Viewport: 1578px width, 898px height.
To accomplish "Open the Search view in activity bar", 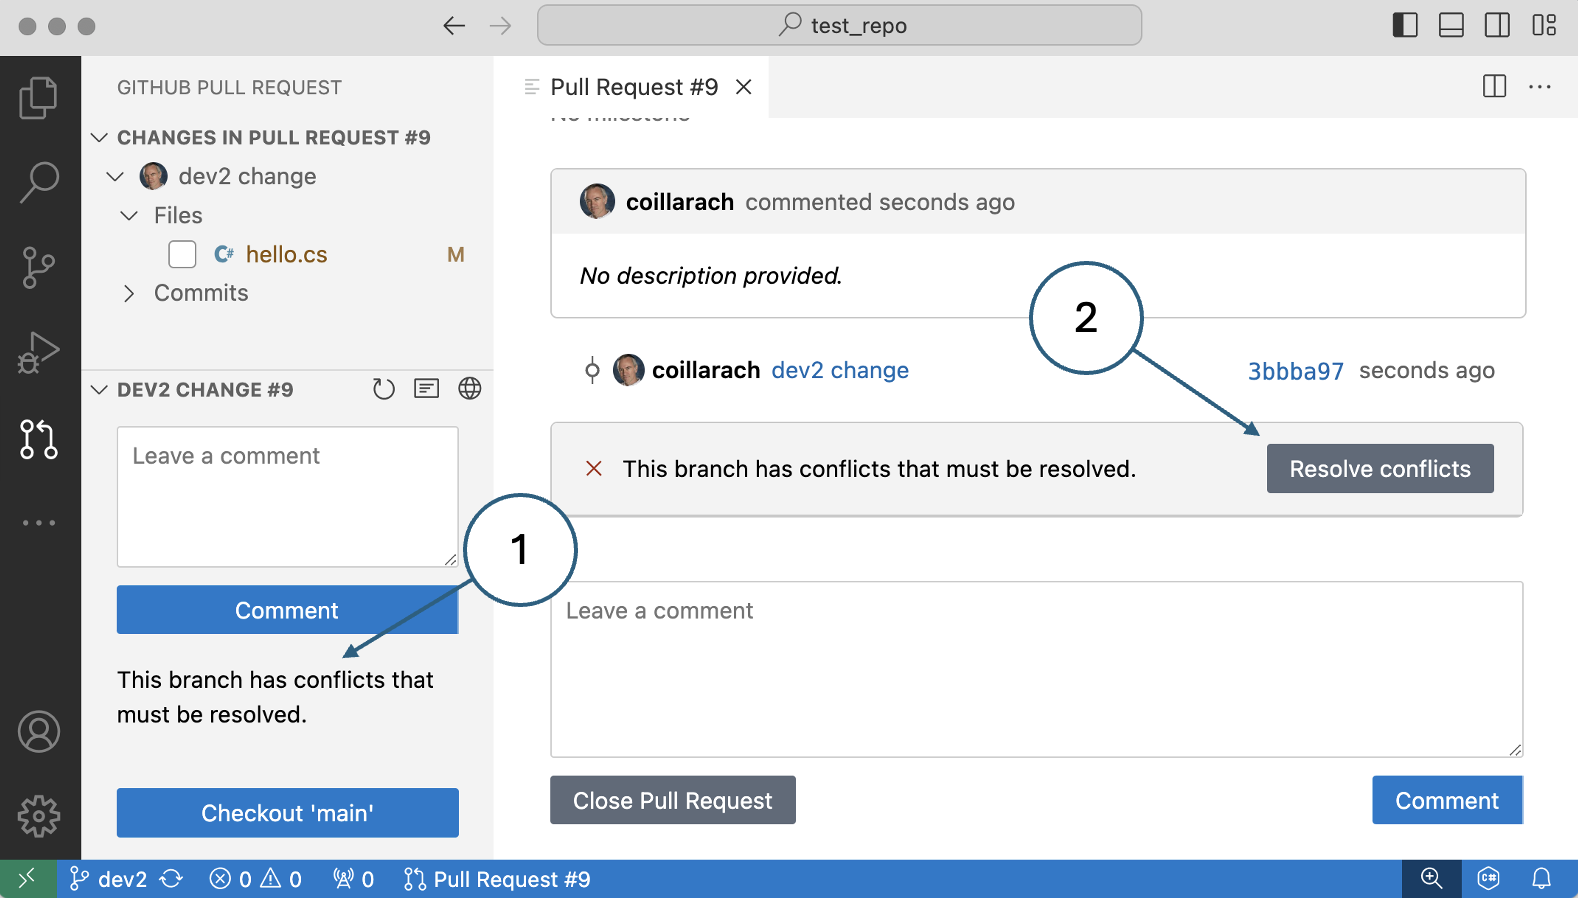I will click(39, 182).
